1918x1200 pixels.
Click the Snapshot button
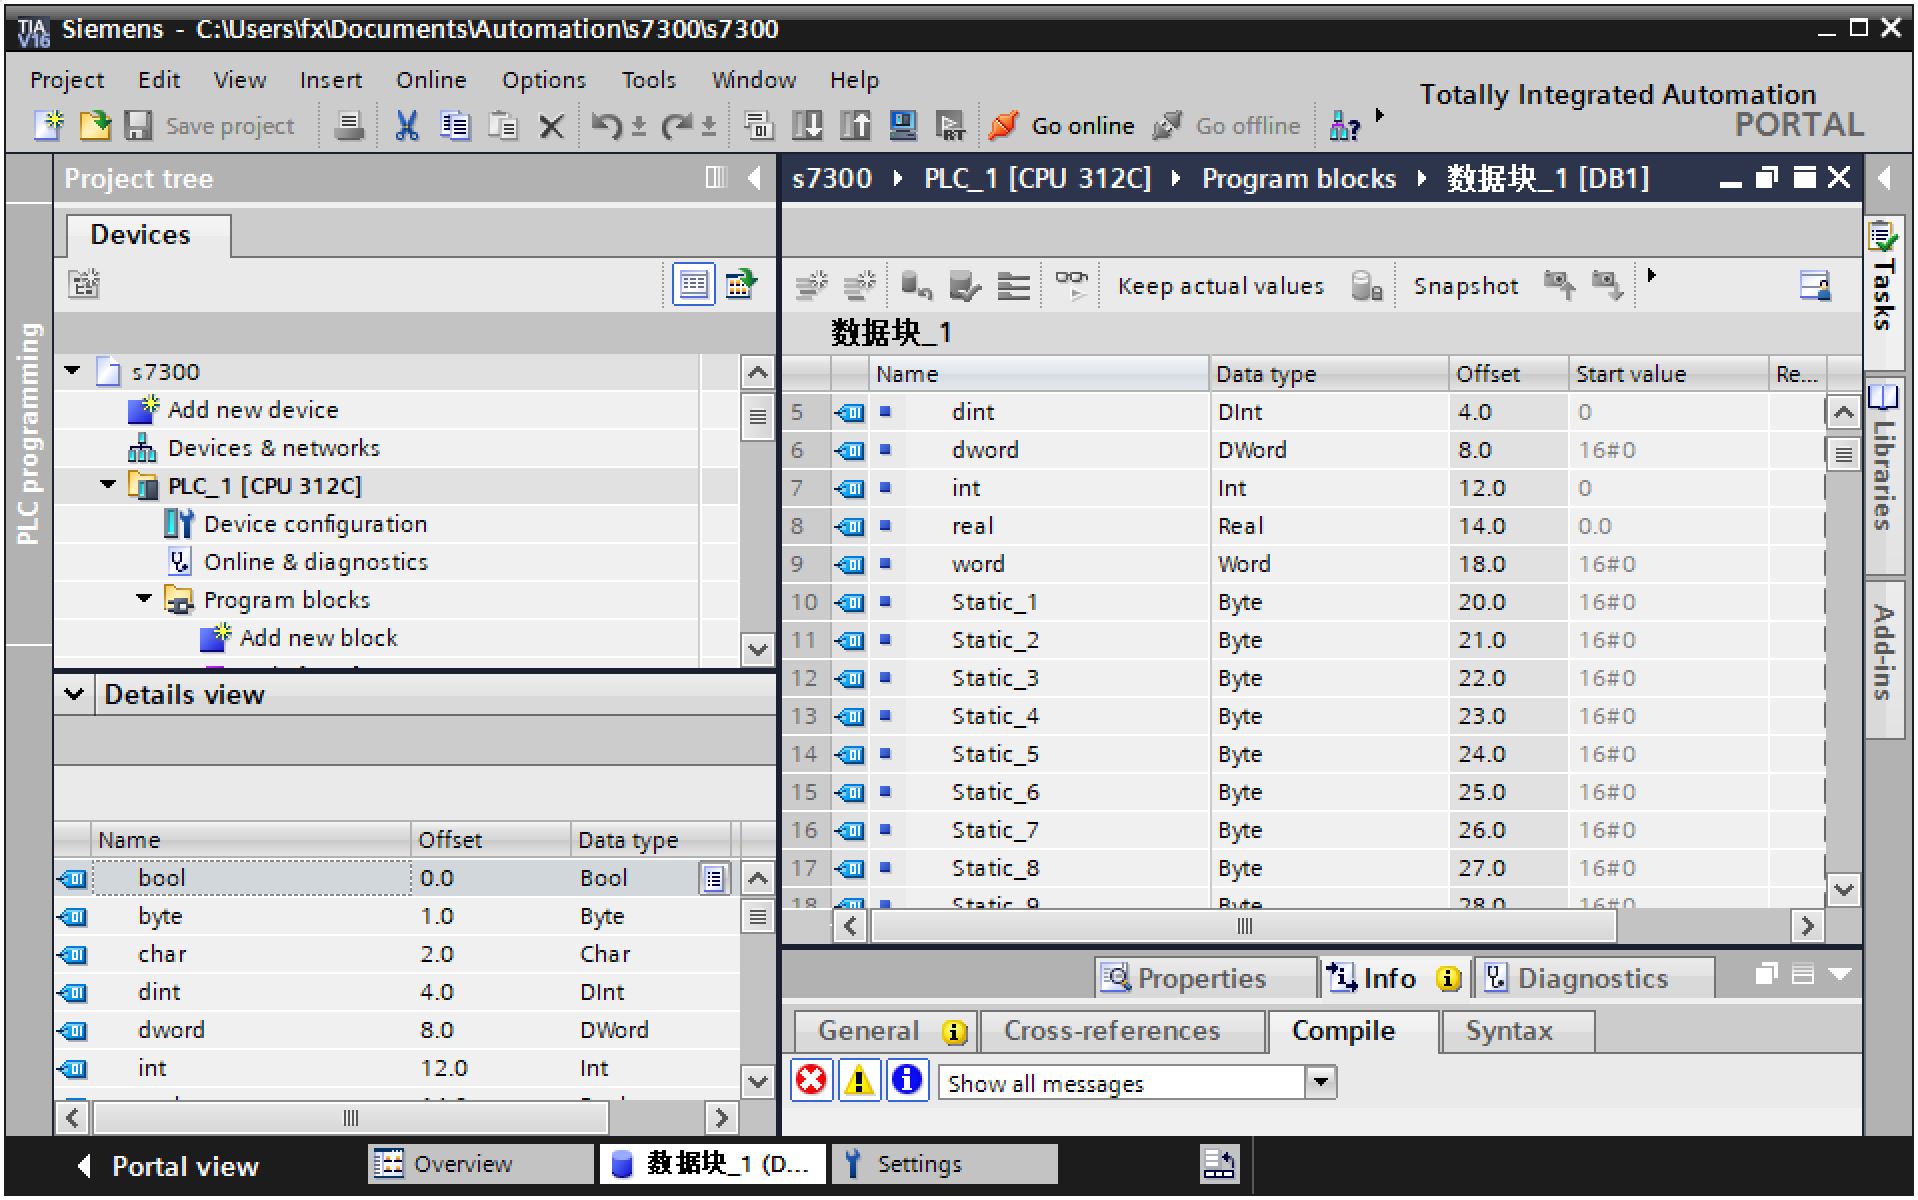point(1465,287)
